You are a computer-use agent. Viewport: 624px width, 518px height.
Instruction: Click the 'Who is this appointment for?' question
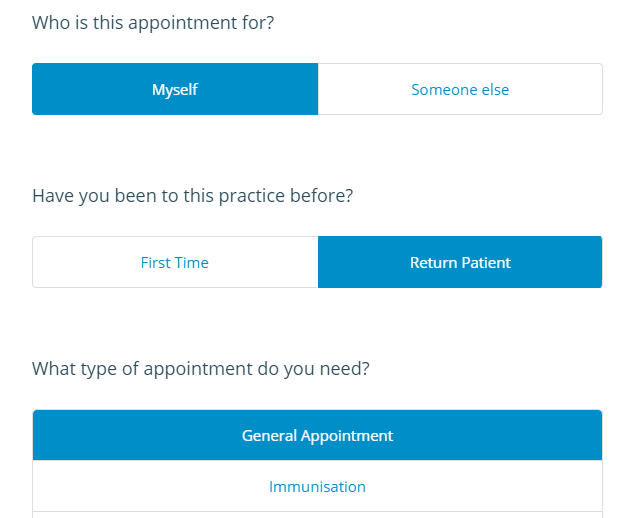point(153,22)
